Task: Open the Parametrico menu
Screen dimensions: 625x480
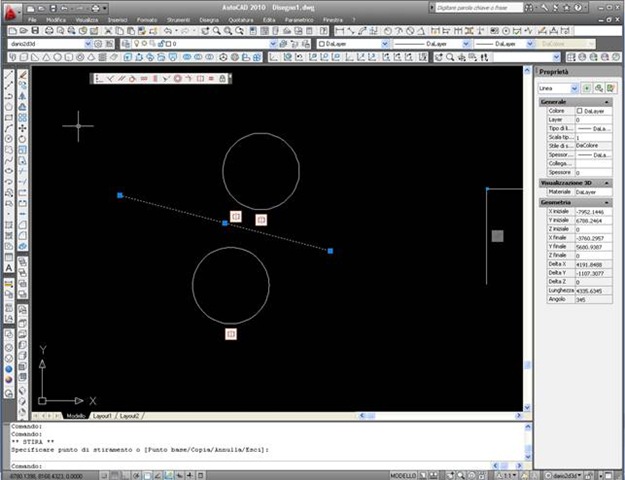Action: click(x=299, y=20)
